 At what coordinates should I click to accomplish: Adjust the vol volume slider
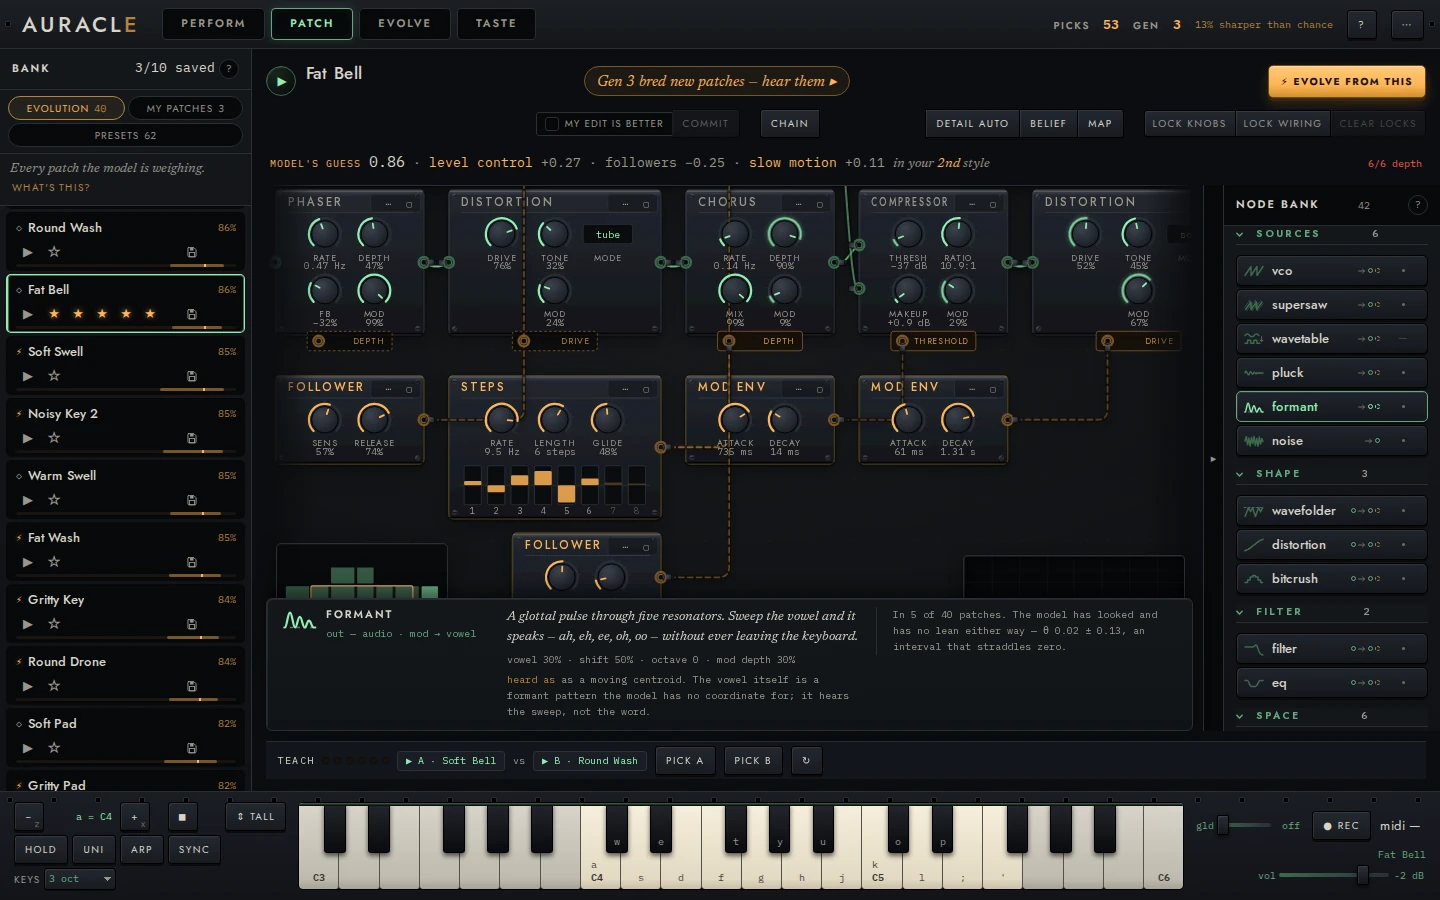click(x=1334, y=875)
